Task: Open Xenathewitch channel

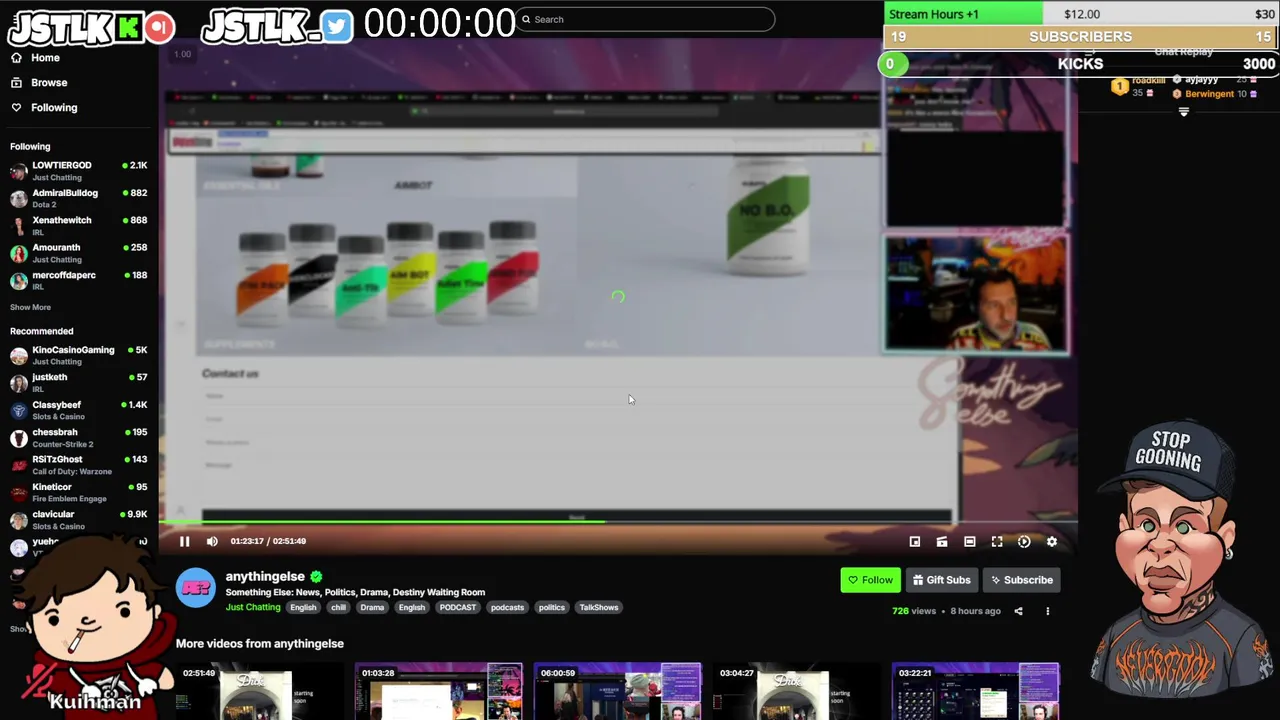Action: tap(78, 226)
